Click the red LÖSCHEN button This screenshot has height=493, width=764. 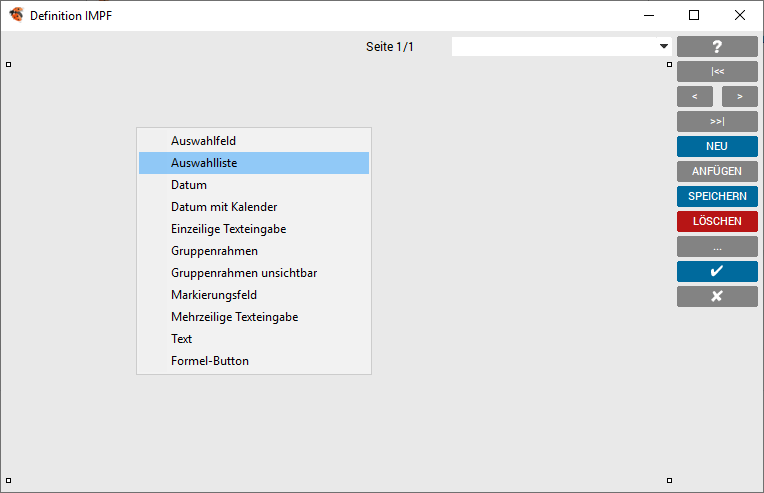coord(717,221)
